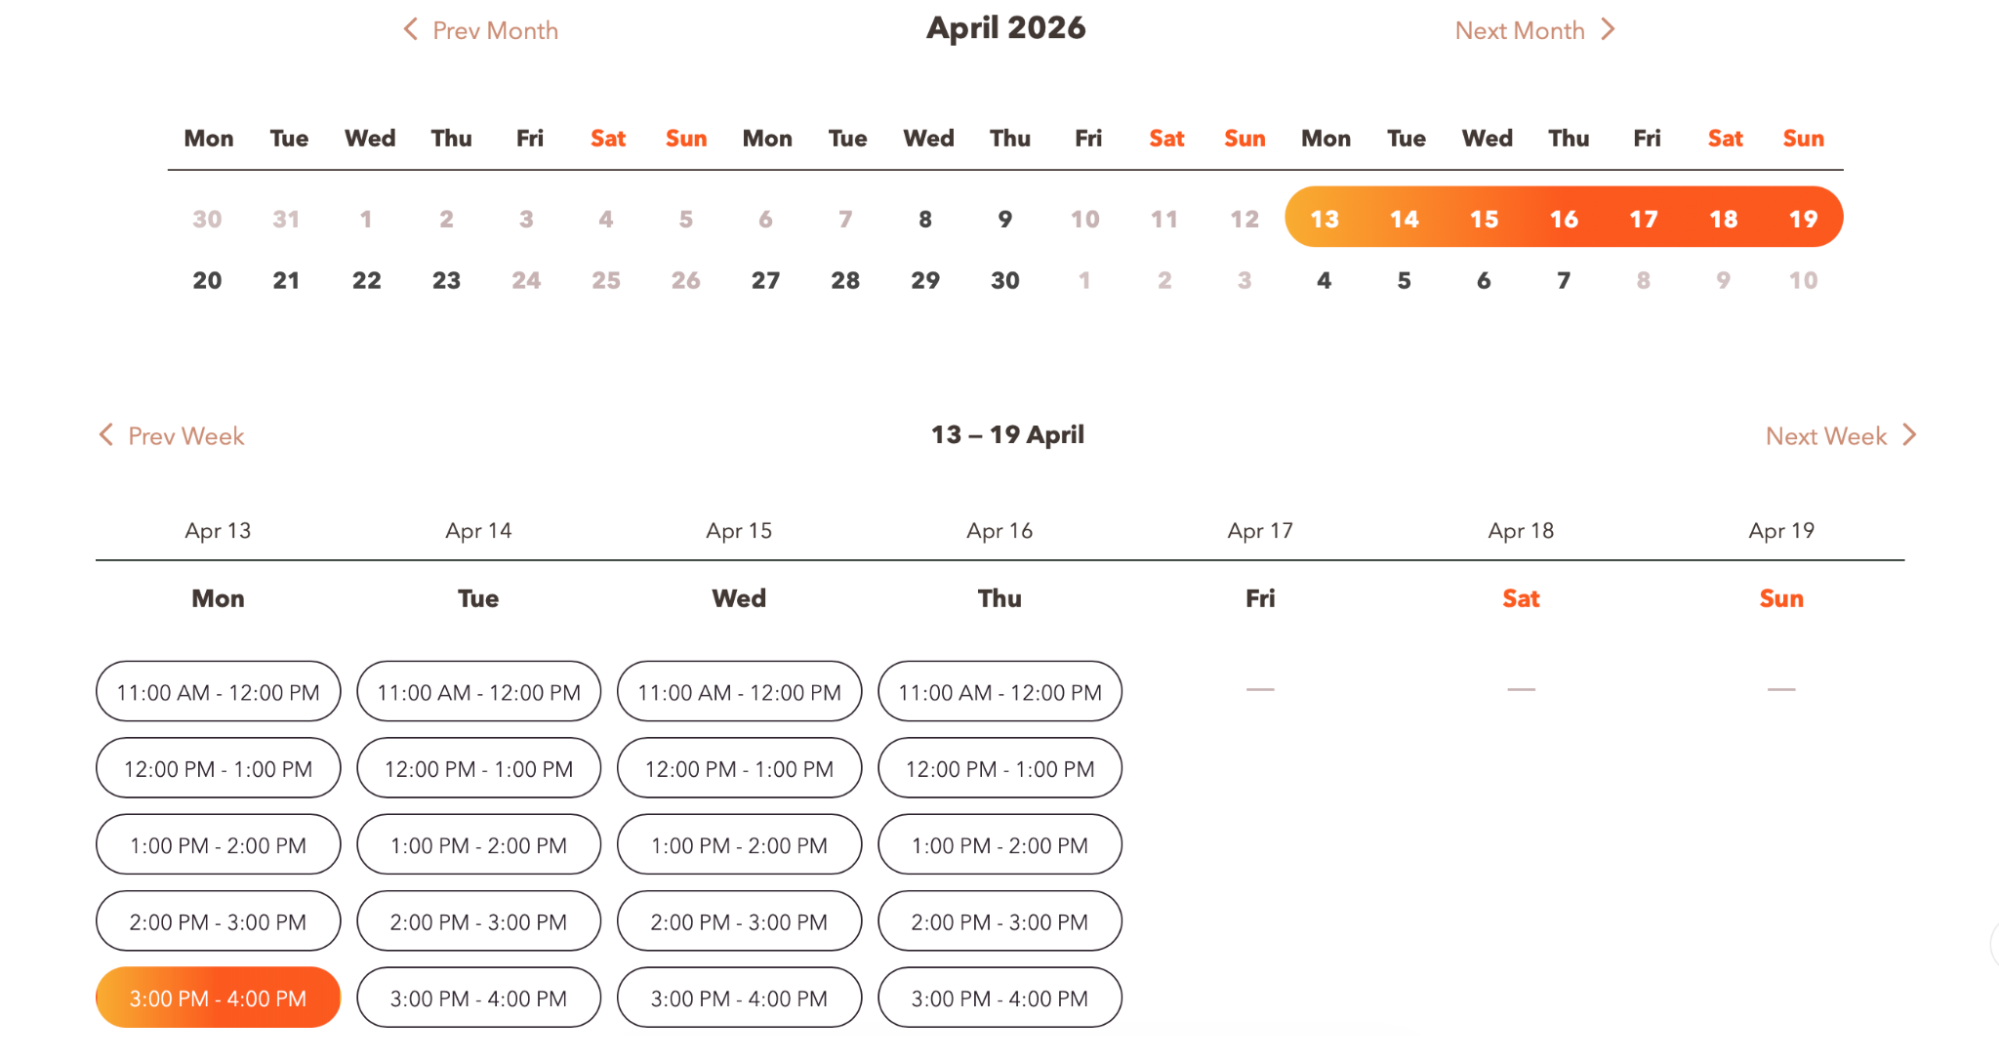Screen dimensions: 1999x1037
Task: Open the previous month view
Action: [x=478, y=29]
